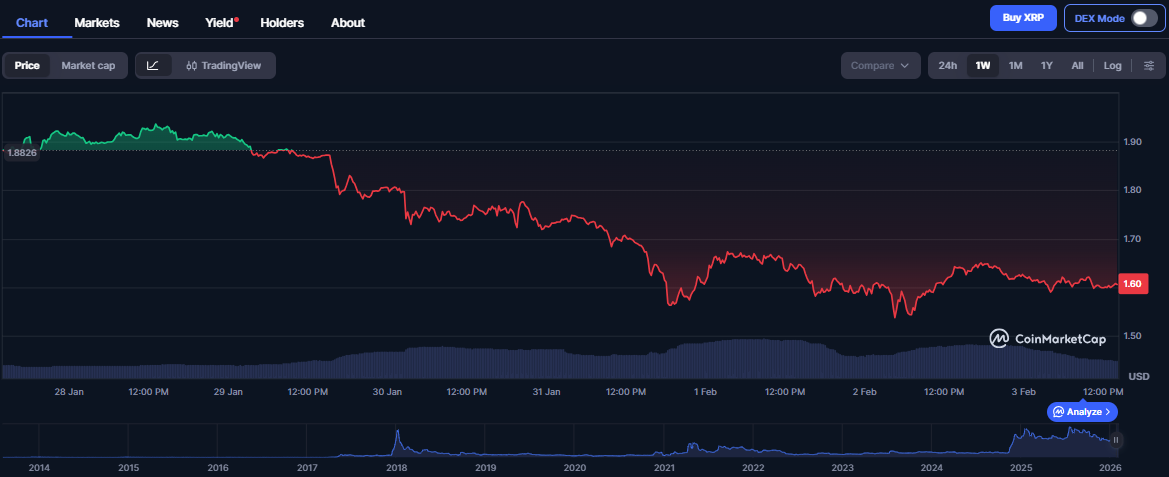
Task: Click the red 1.60 current price tag
Action: tap(1133, 284)
